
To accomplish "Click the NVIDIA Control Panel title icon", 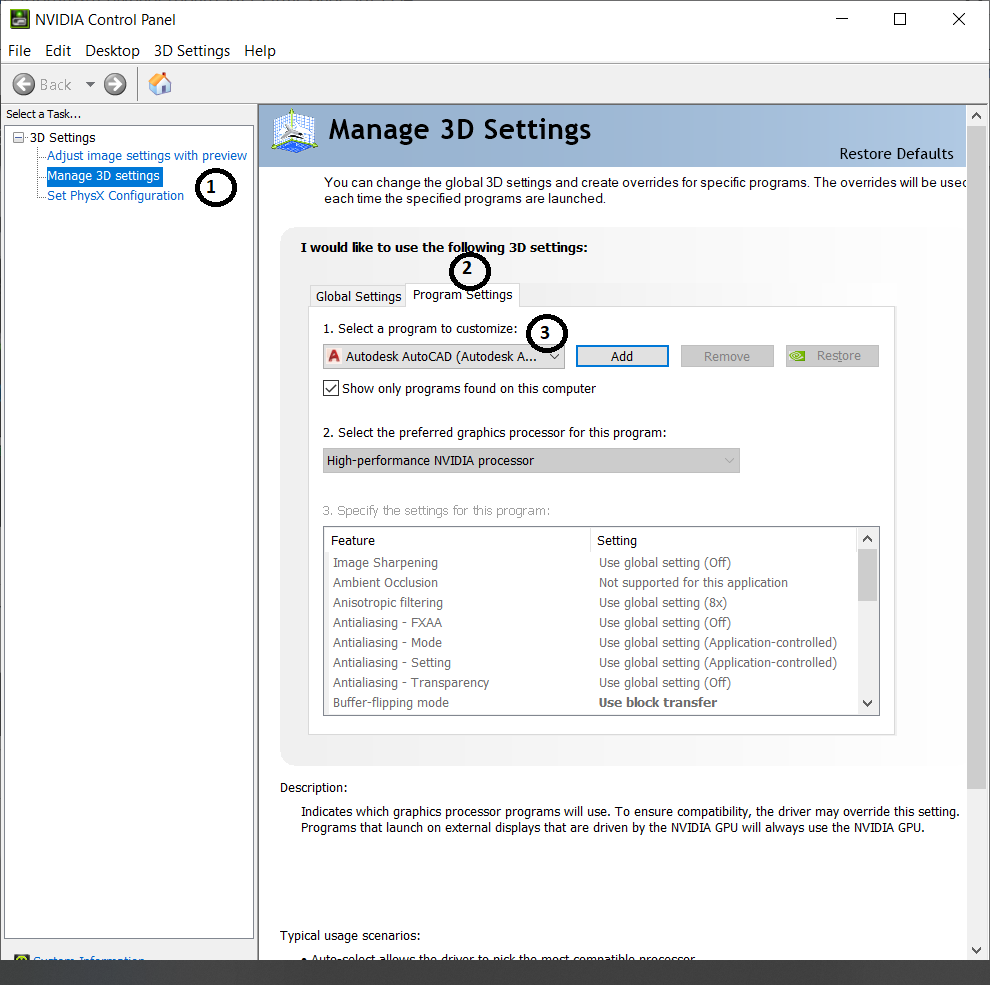I will pos(20,20).
